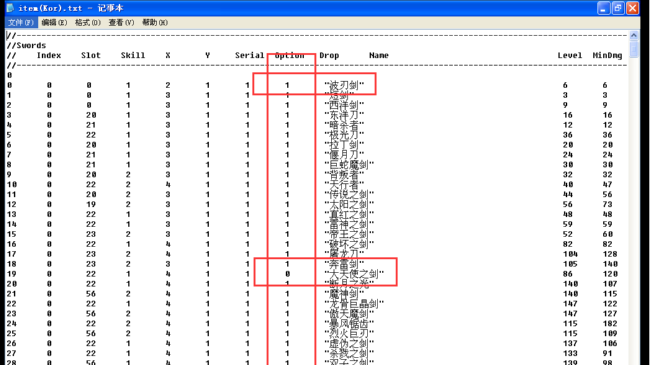Open the 查看(V) menu

pos(121,22)
